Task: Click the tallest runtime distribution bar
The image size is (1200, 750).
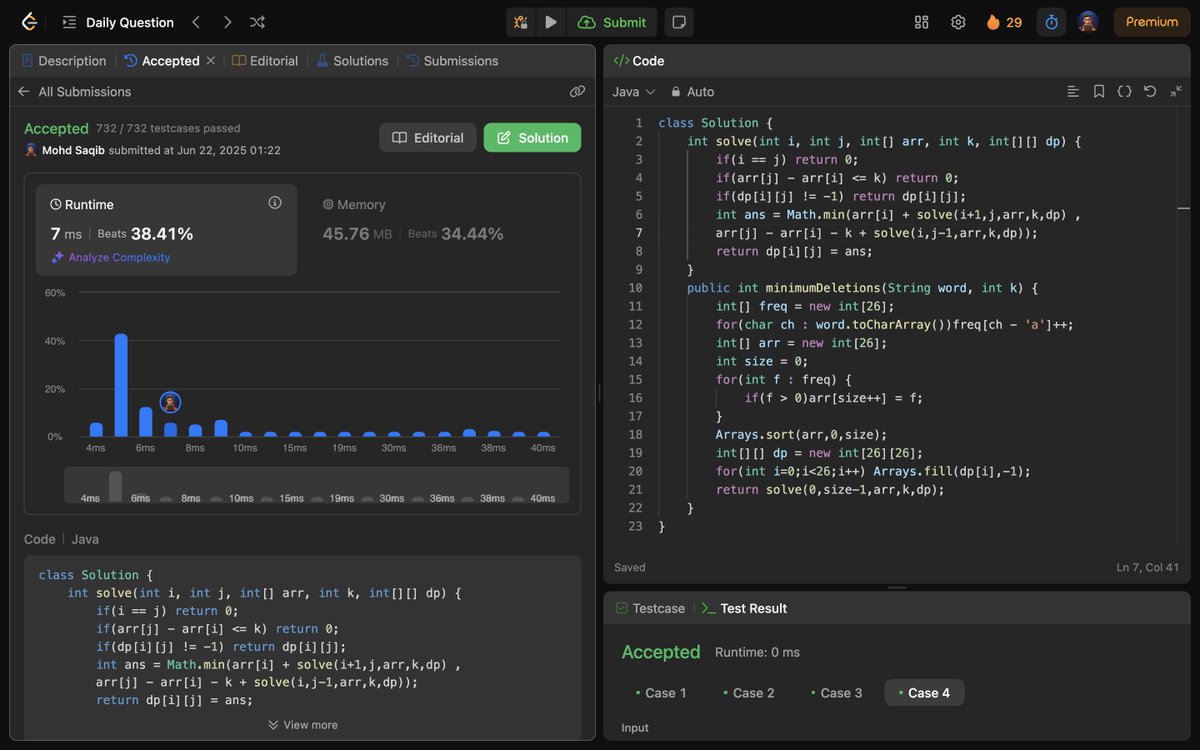Action: coord(121,385)
